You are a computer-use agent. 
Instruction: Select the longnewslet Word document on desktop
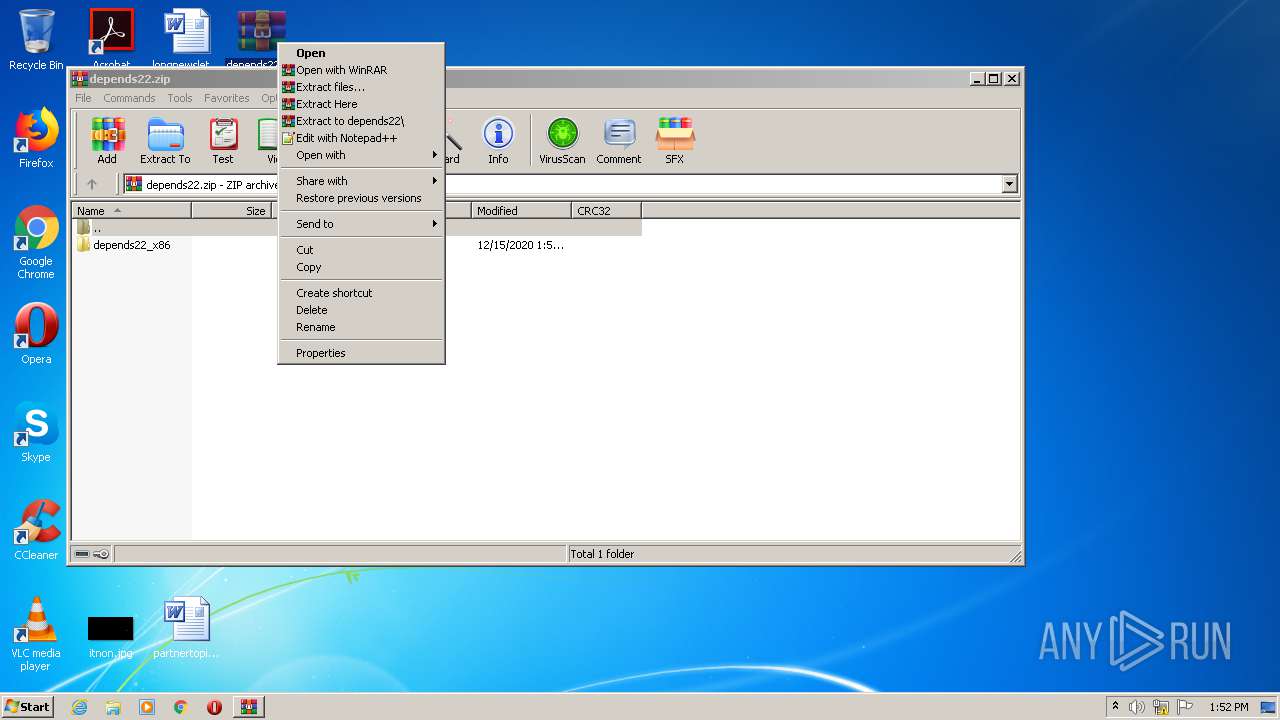186,36
